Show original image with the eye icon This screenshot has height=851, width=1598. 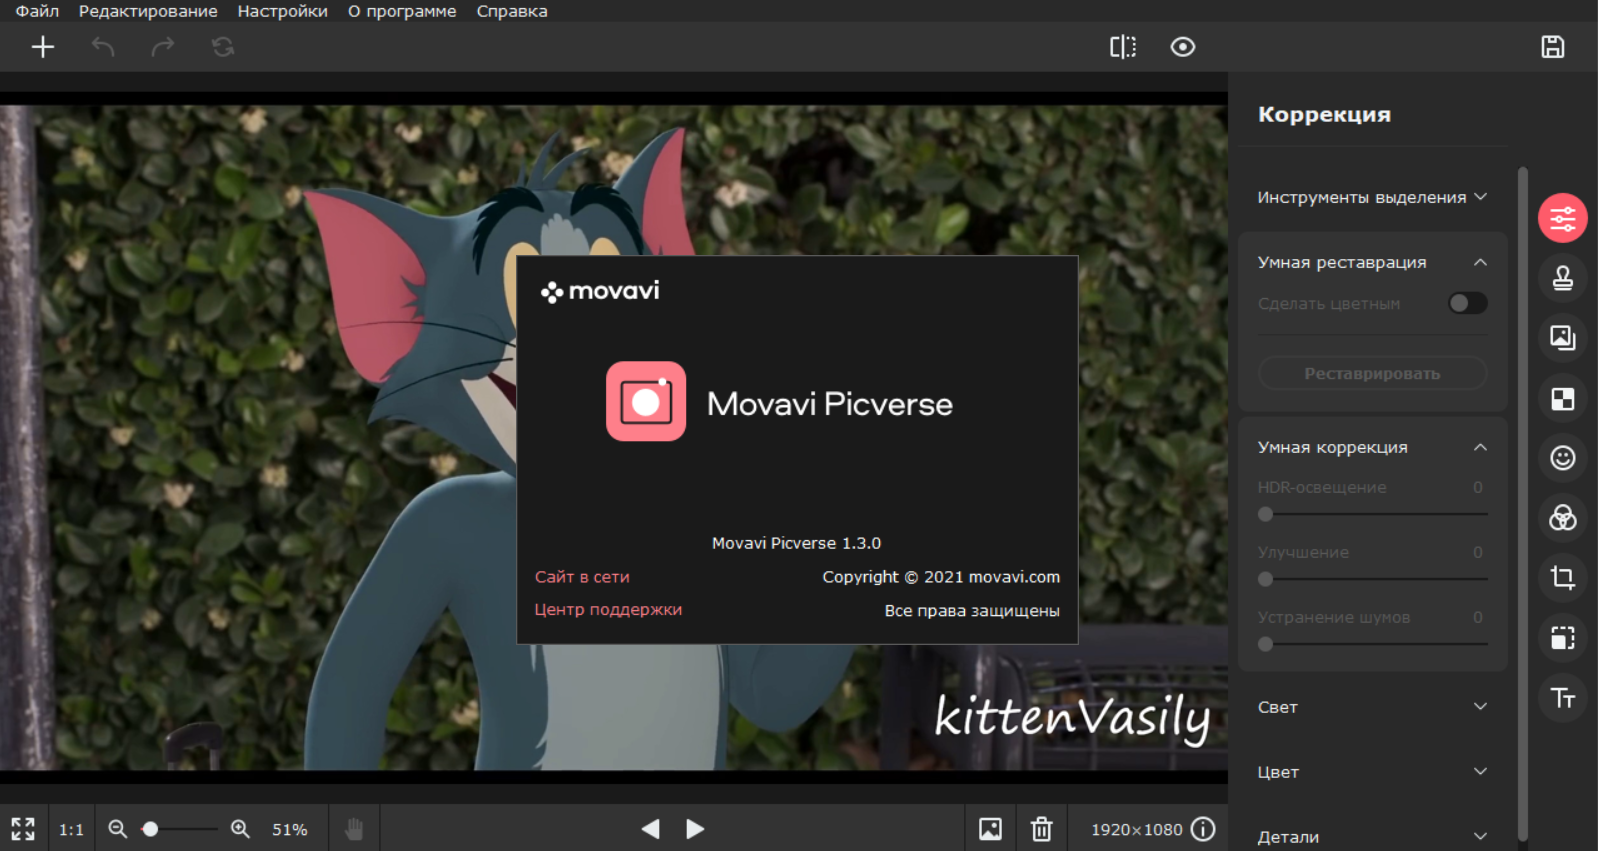tap(1183, 47)
